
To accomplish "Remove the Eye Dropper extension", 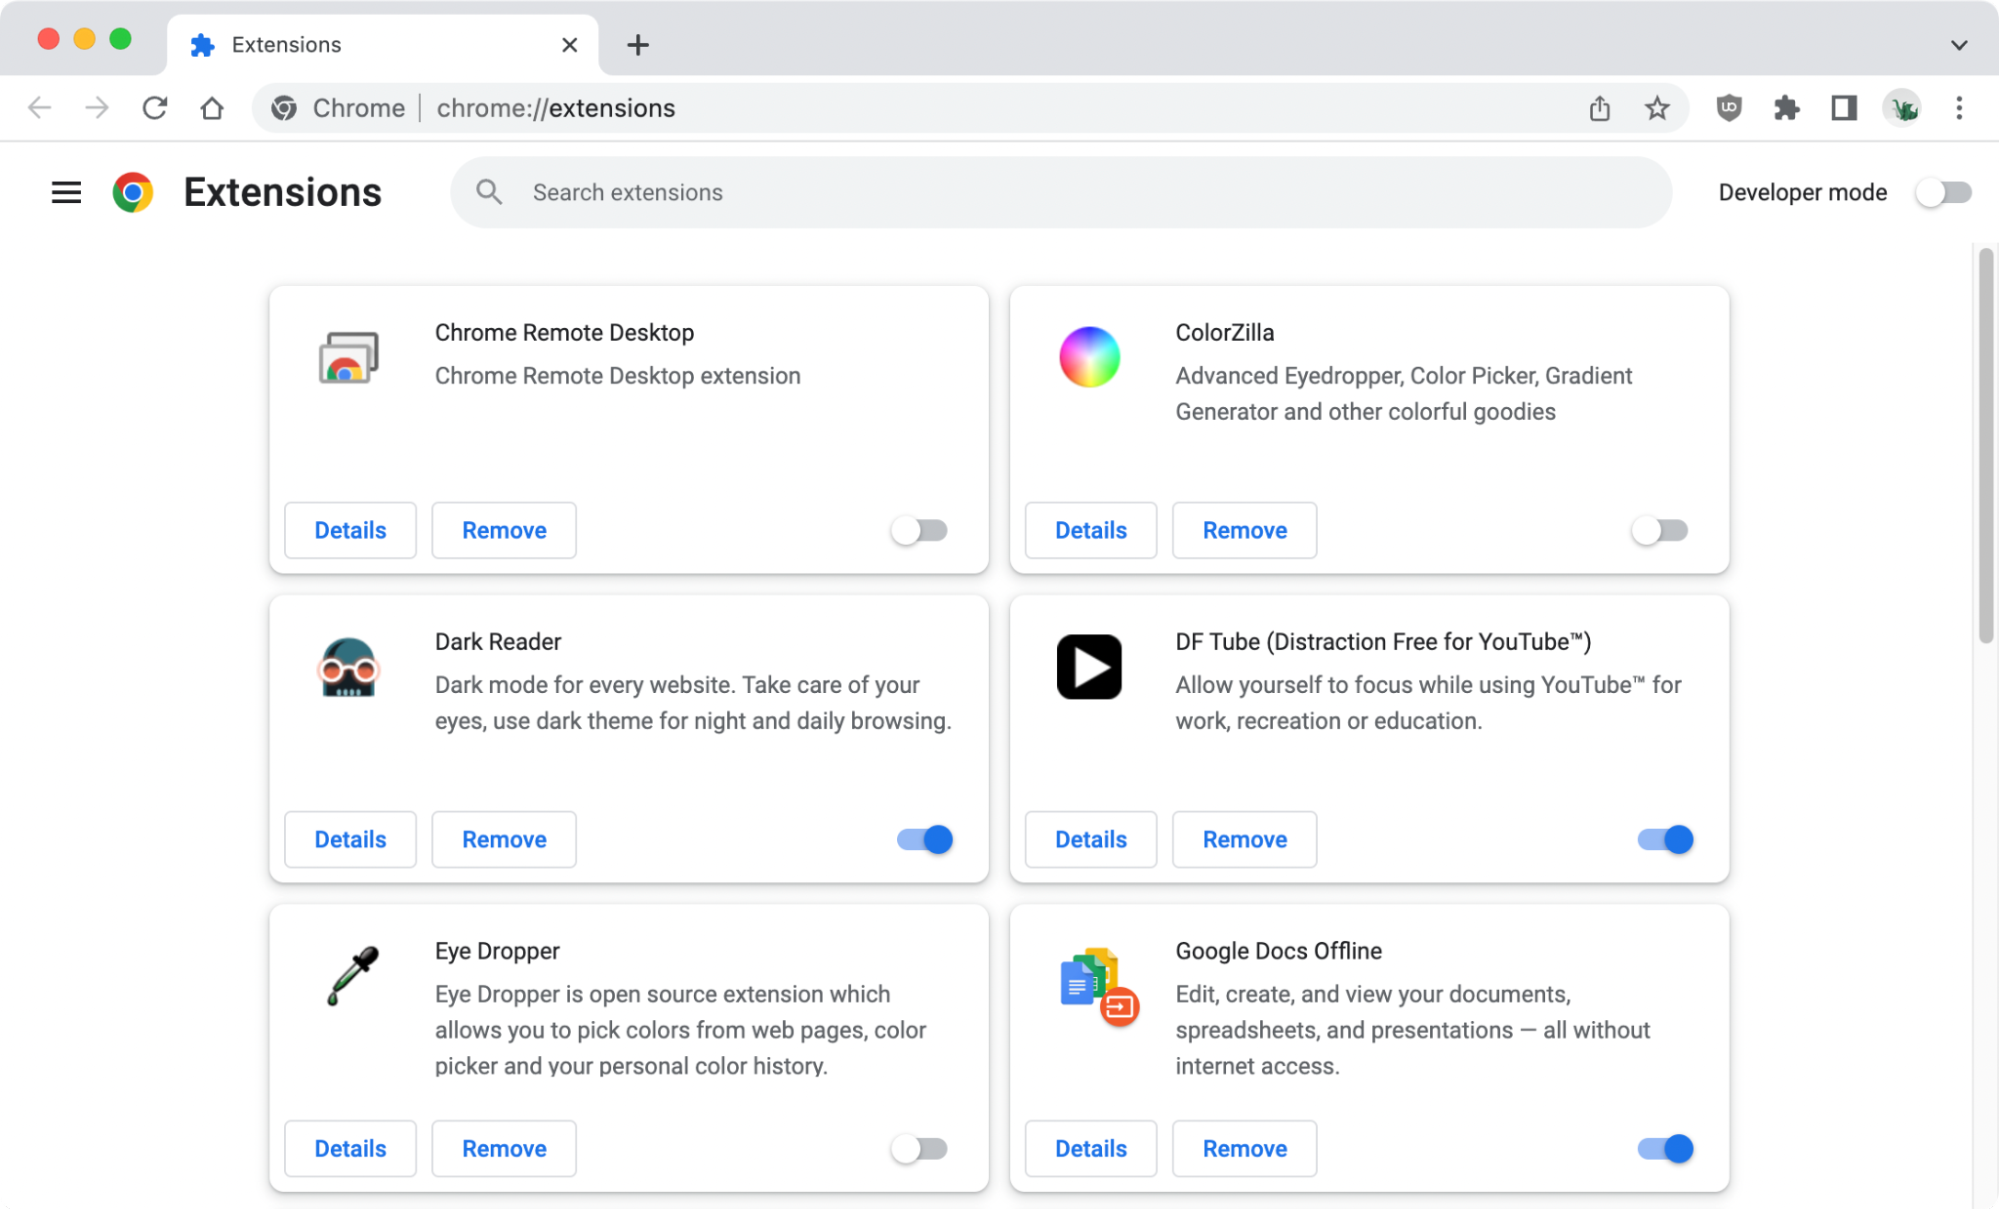I will 504,1148.
